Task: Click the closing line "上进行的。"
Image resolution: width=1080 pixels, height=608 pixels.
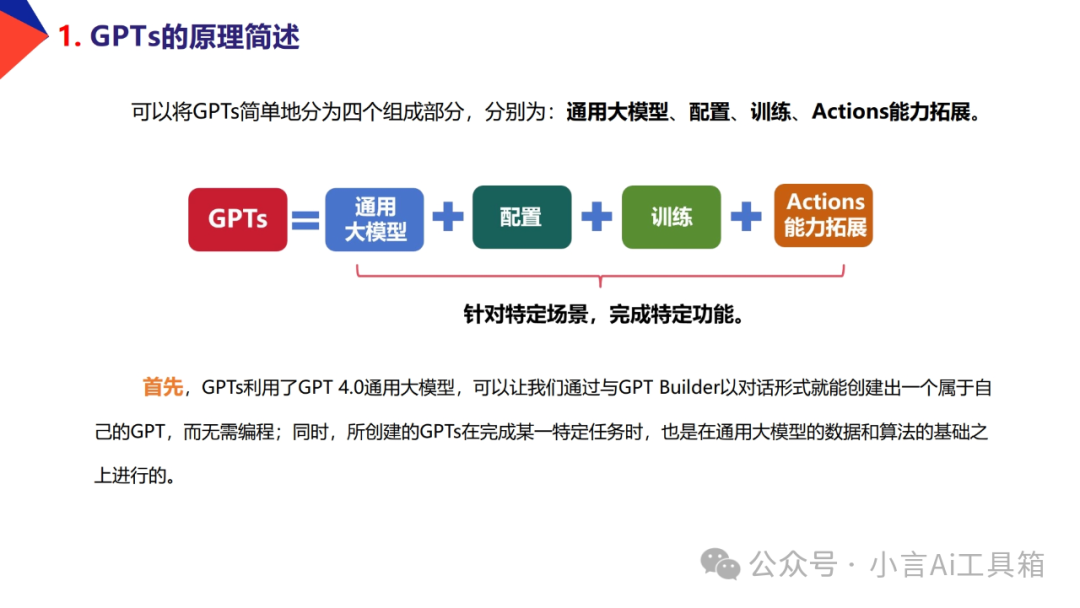Action: [x=135, y=475]
